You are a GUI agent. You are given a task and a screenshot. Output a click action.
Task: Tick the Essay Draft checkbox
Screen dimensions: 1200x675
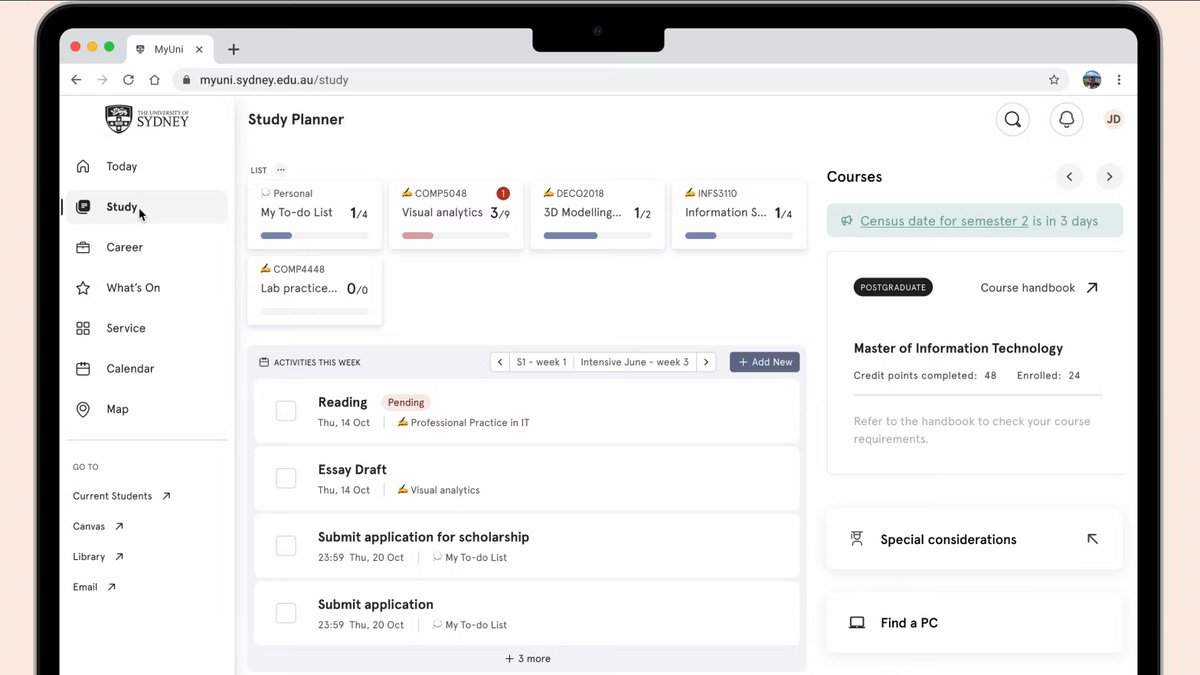286,479
